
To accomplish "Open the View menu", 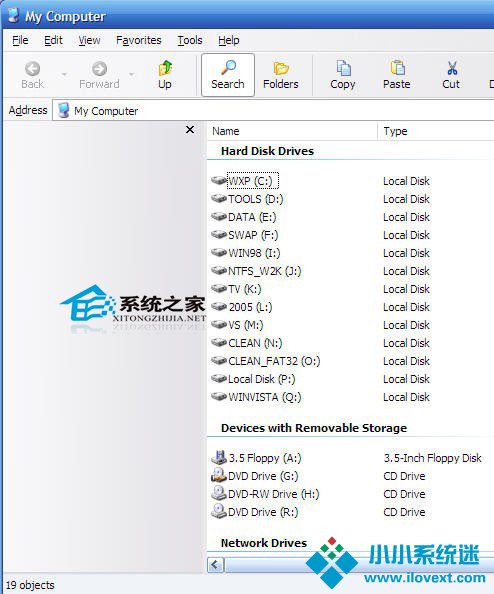I will [x=89, y=40].
